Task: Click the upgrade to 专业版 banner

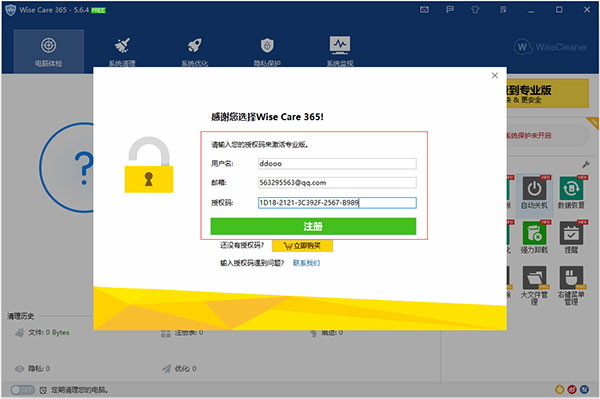Action: pyautogui.click(x=548, y=93)
